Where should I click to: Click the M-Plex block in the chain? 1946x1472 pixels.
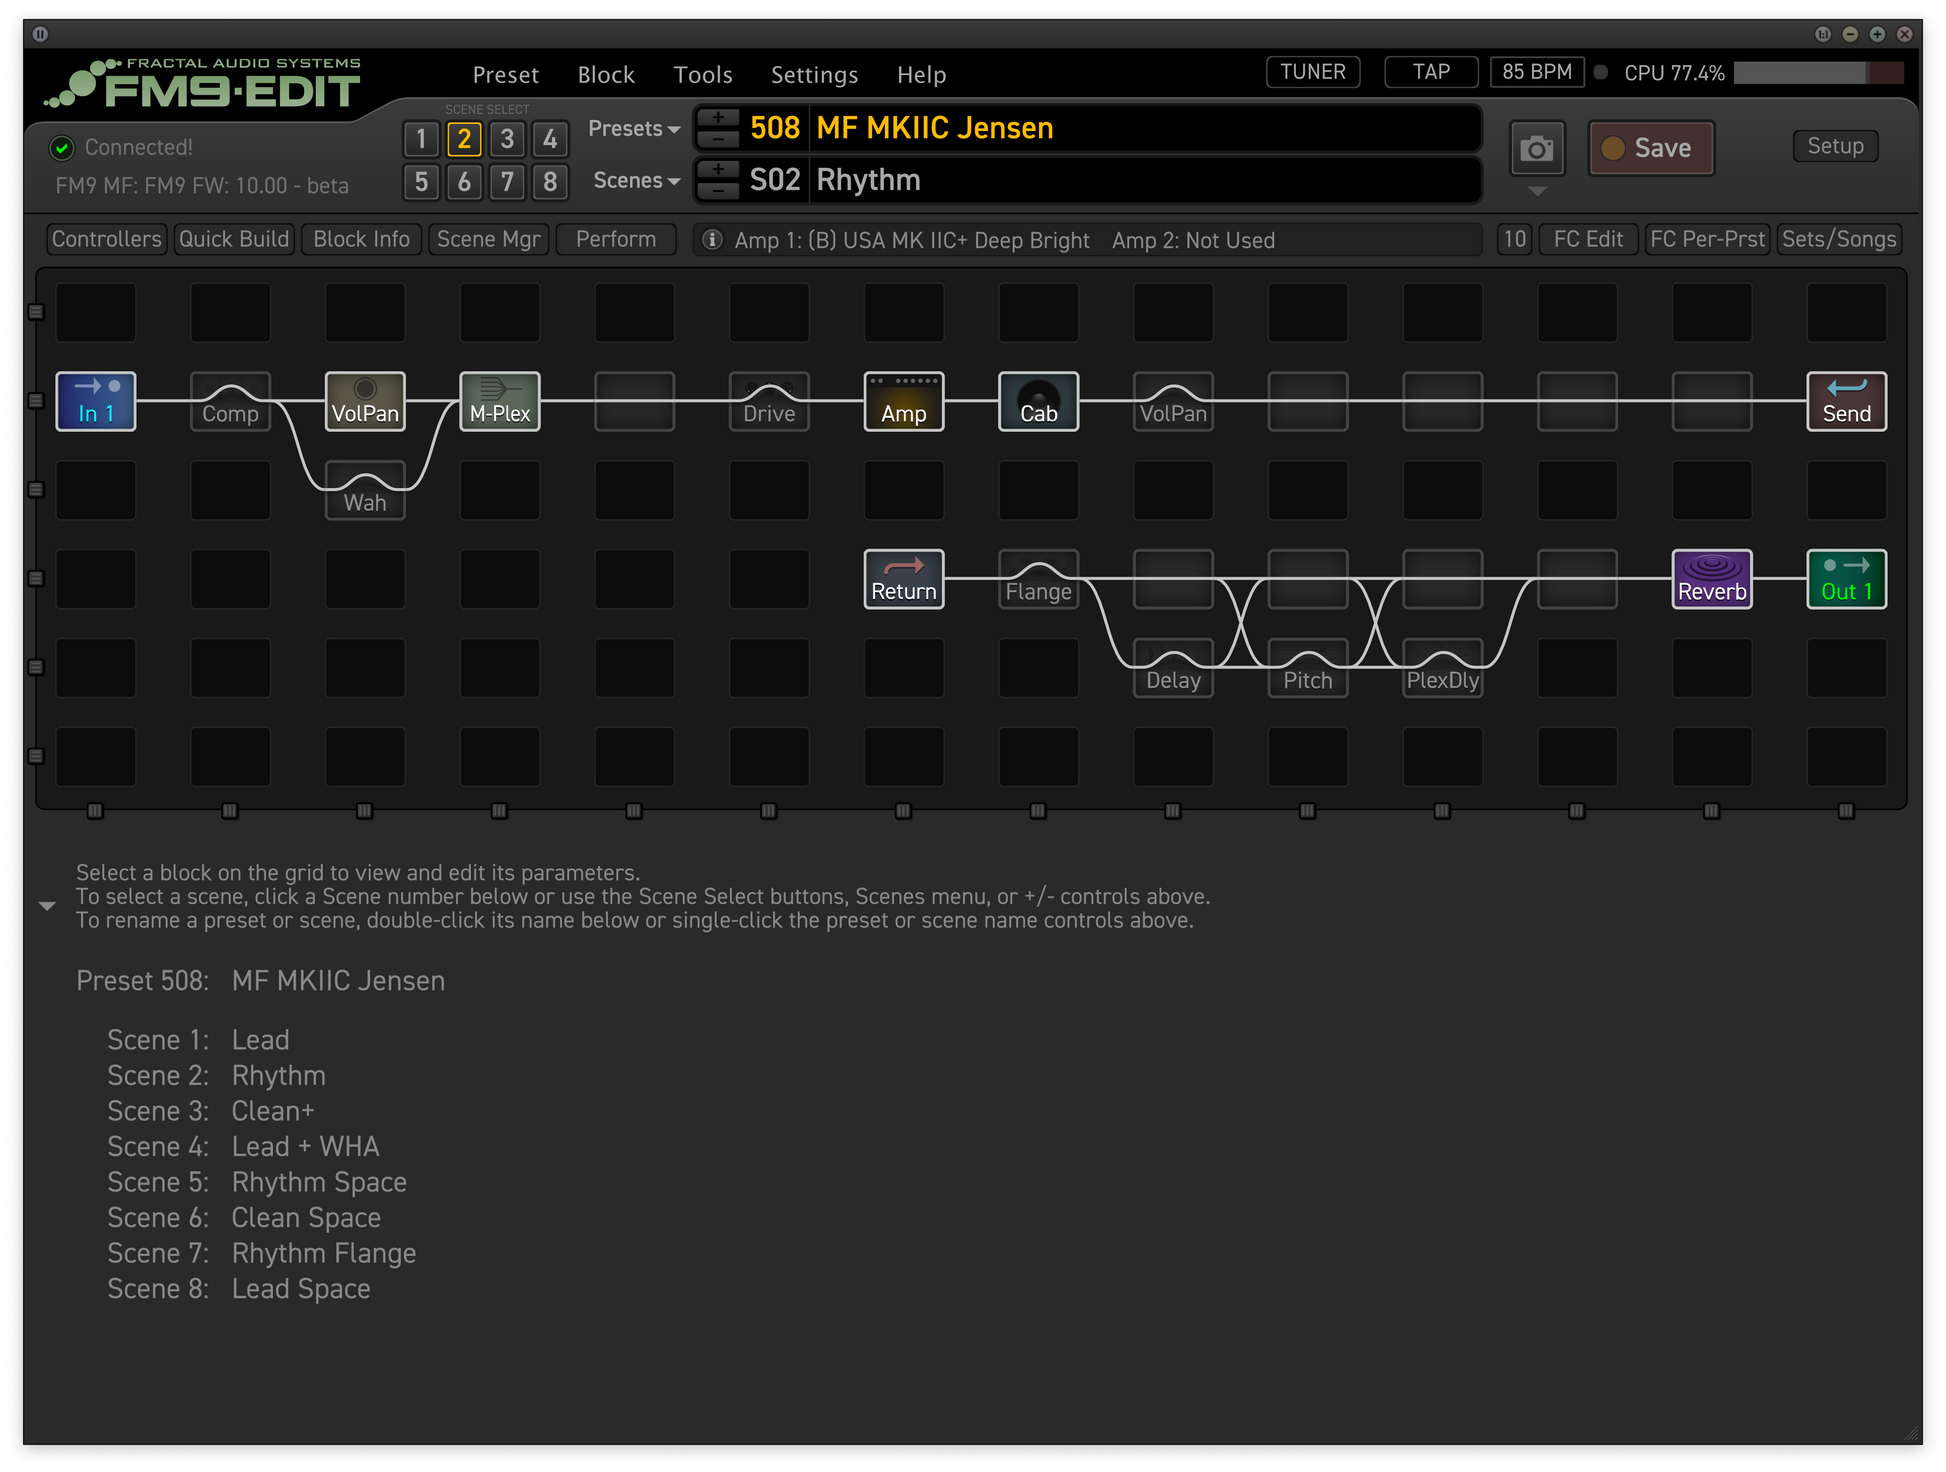click(x=499, y=401)
